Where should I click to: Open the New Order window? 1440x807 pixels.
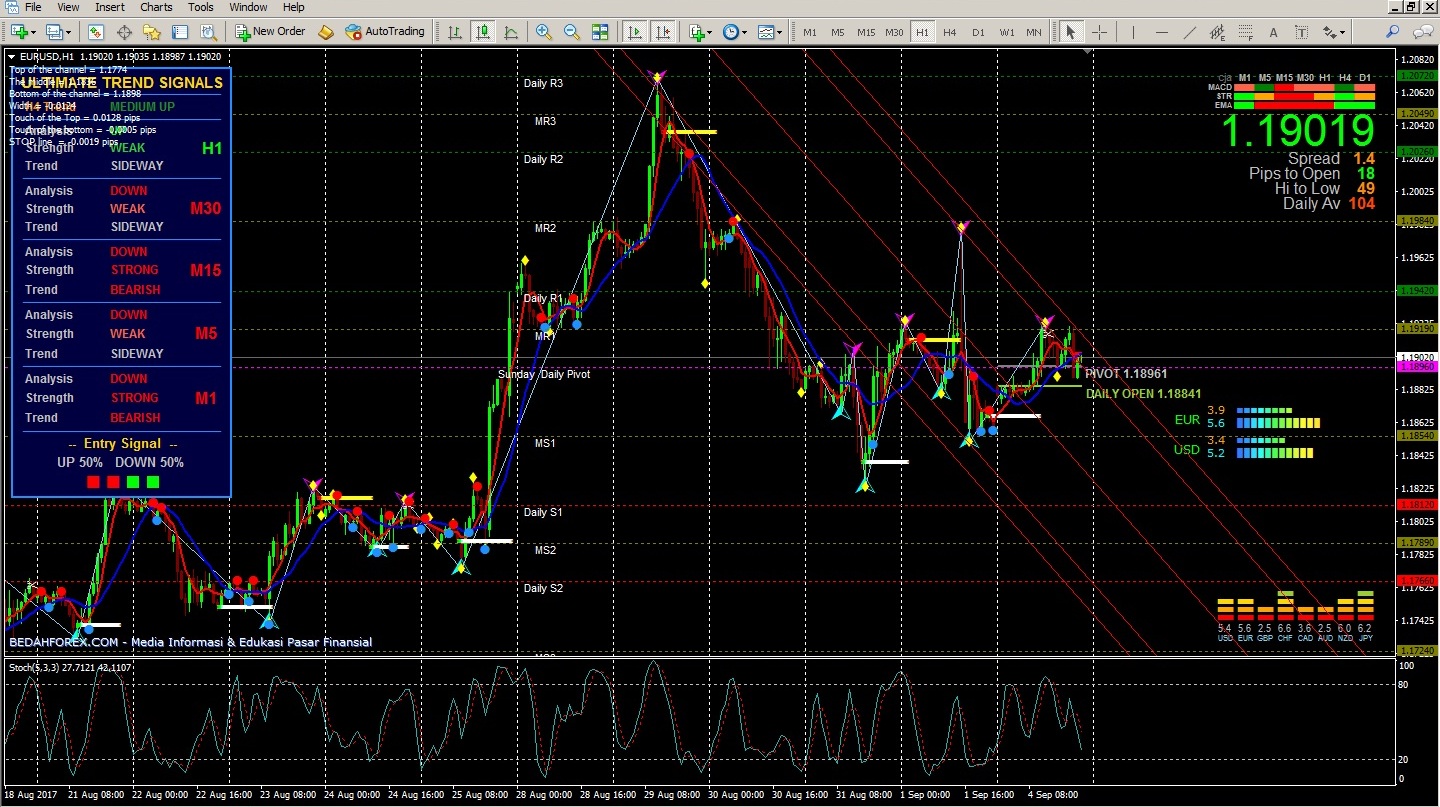coord(270,31)
